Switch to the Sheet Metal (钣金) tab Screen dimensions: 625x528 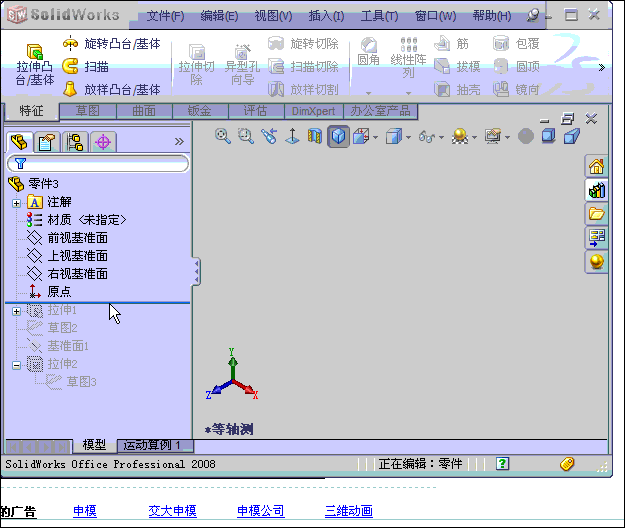point(200,111)
